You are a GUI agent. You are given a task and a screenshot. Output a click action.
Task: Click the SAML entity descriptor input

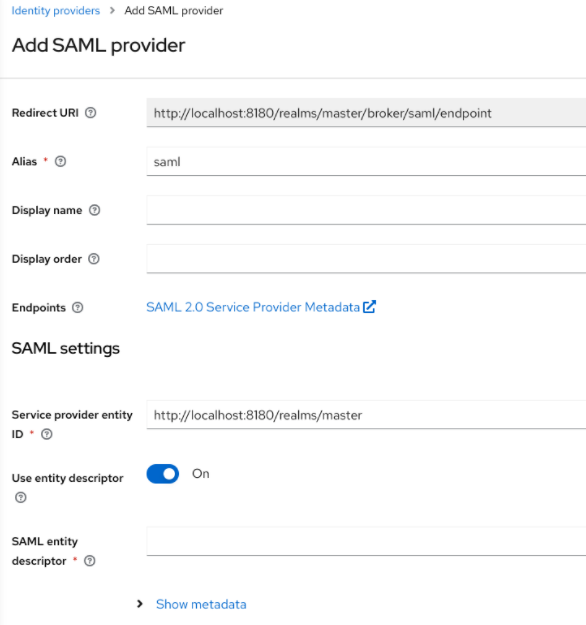pos(366,541)
